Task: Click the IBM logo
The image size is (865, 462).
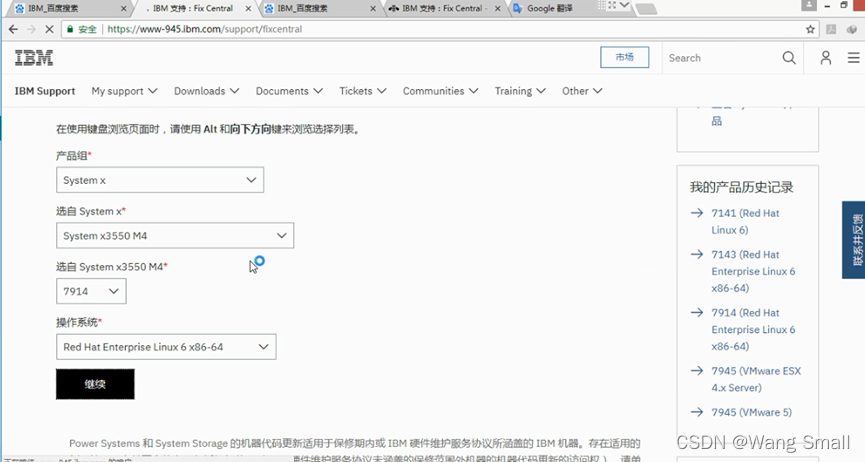Action: point(34,57)
